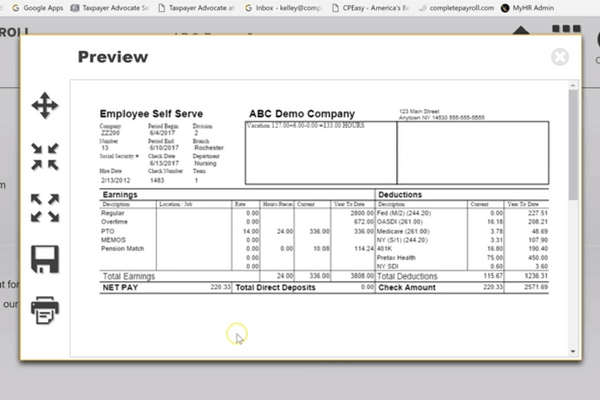Click the shrink inward arrows icon
The width and height of the screenshot is (600, 400).
45,157
